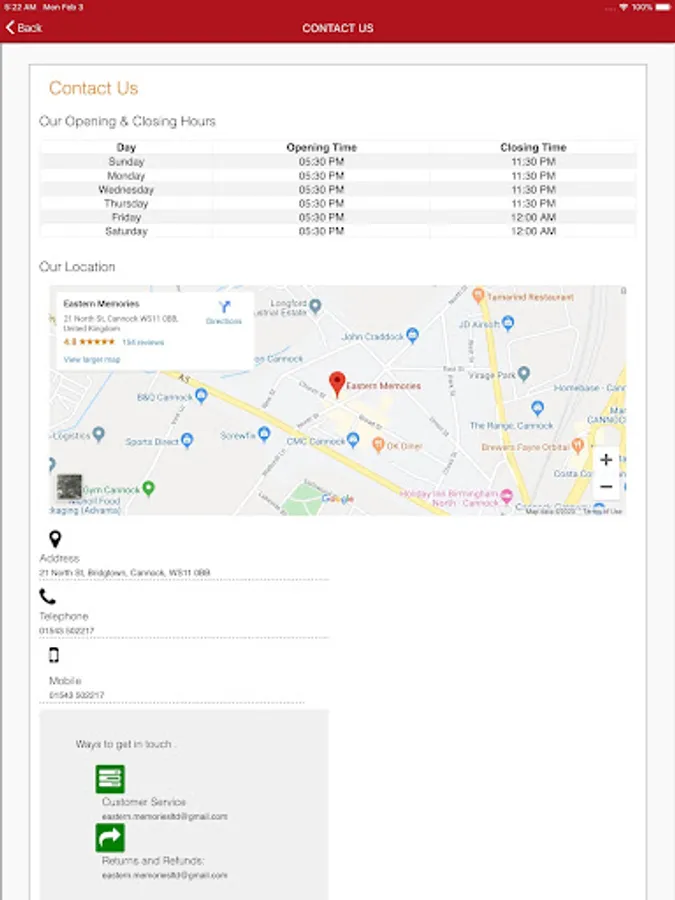Click Saturday's 12:00 AM closing time
The width and height of the screenshot is (675, 900).
coord(533,231)
